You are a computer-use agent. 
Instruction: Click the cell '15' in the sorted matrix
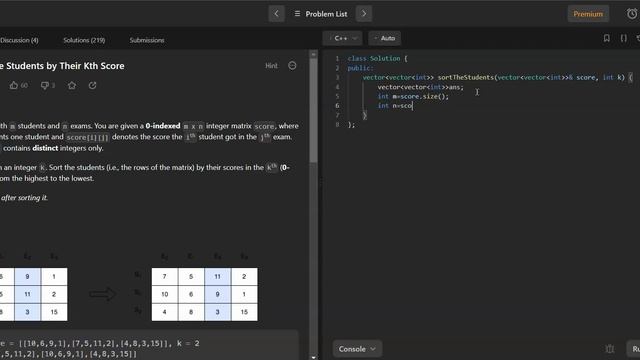(244, 312)
